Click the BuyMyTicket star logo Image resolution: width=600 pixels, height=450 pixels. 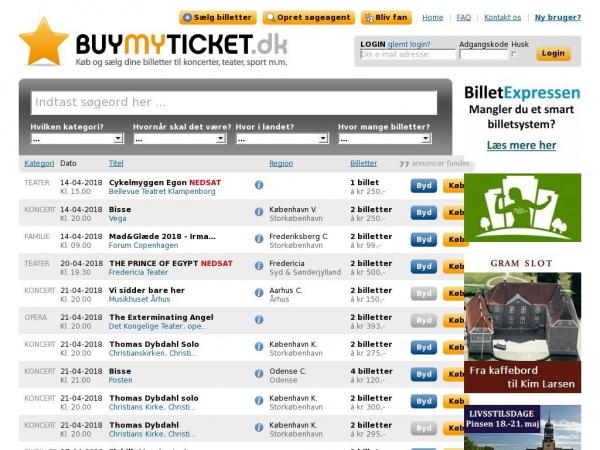[44, 42]
